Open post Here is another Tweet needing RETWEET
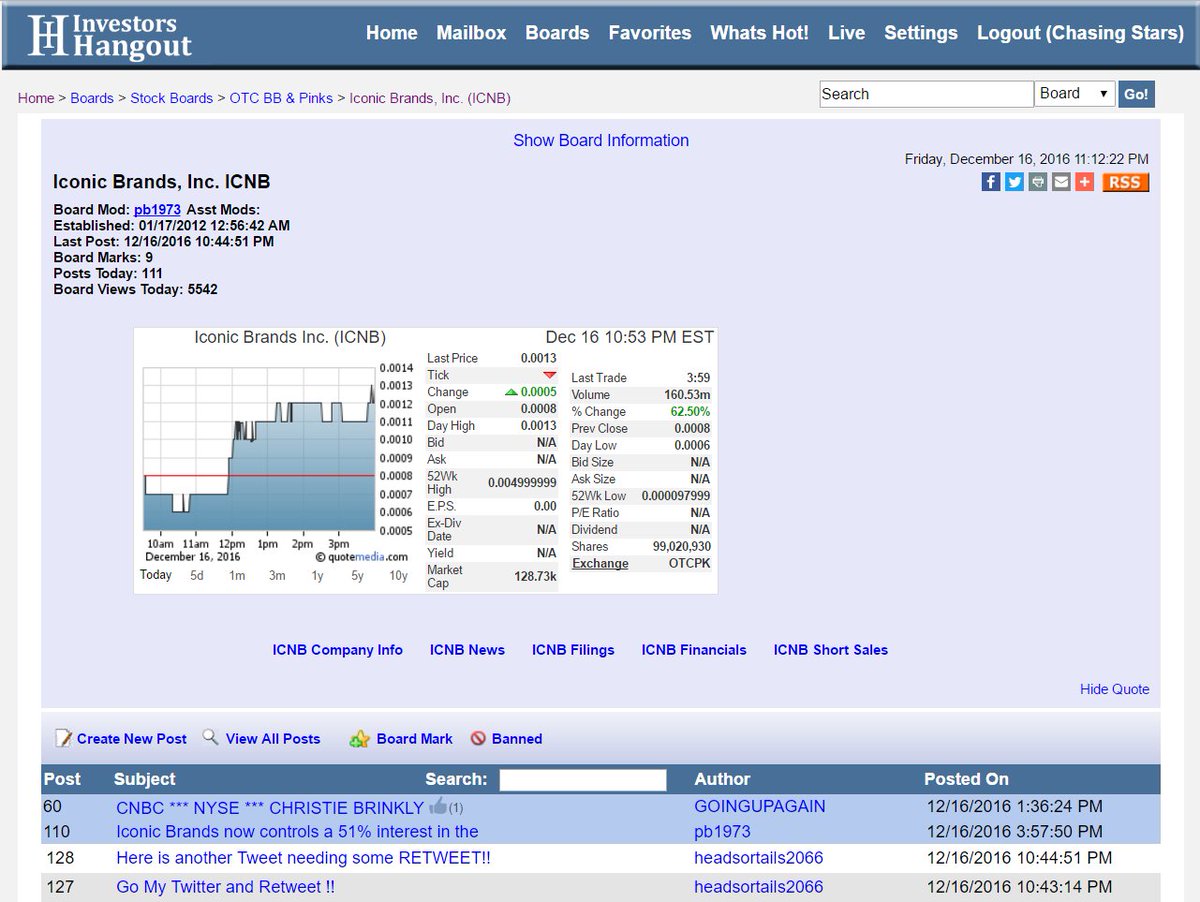Screen dimensions: 1200x902 pos(303,858)
